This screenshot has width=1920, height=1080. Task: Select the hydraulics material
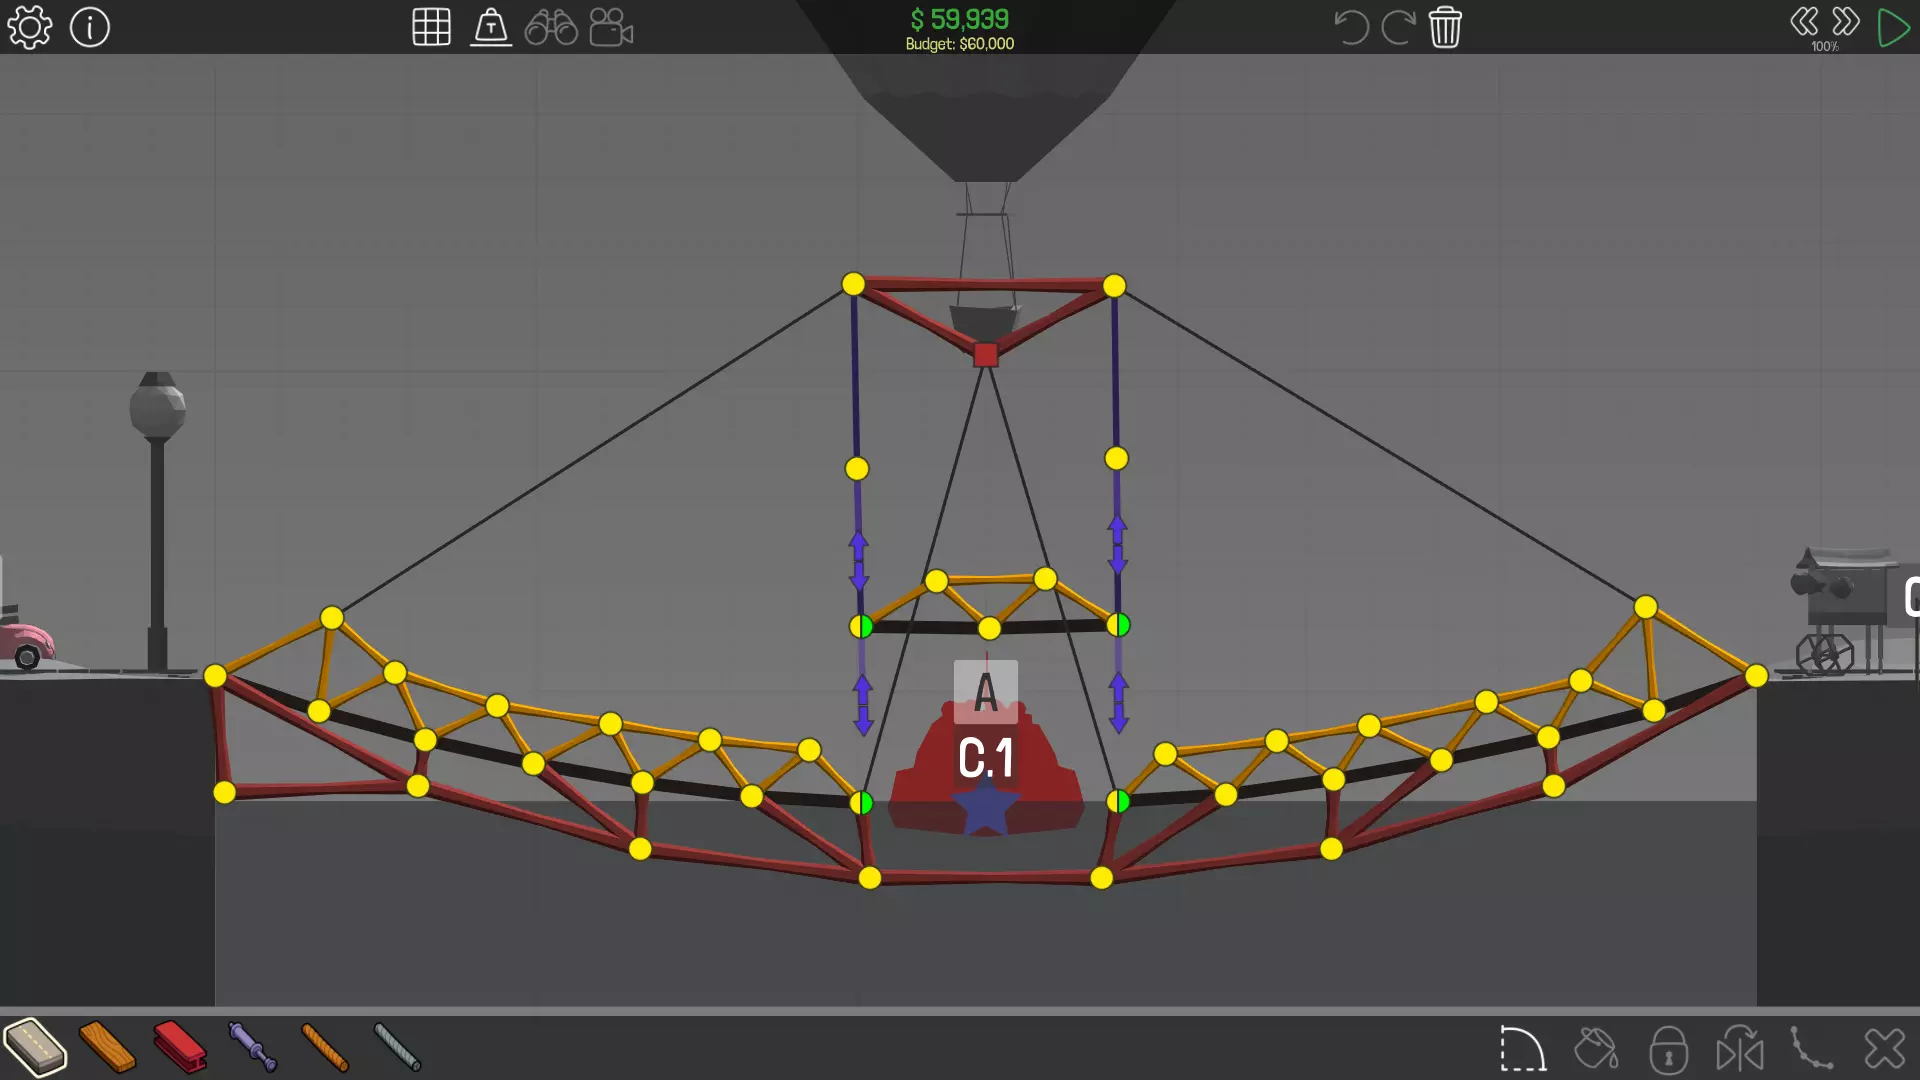(x=252, y=1048)
